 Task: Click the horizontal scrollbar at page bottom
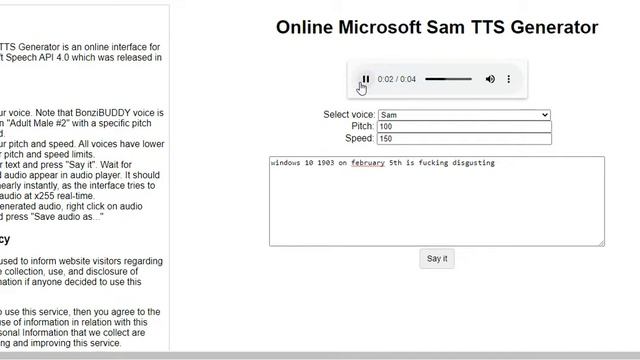pyautogui.click(x=320, y=356)
